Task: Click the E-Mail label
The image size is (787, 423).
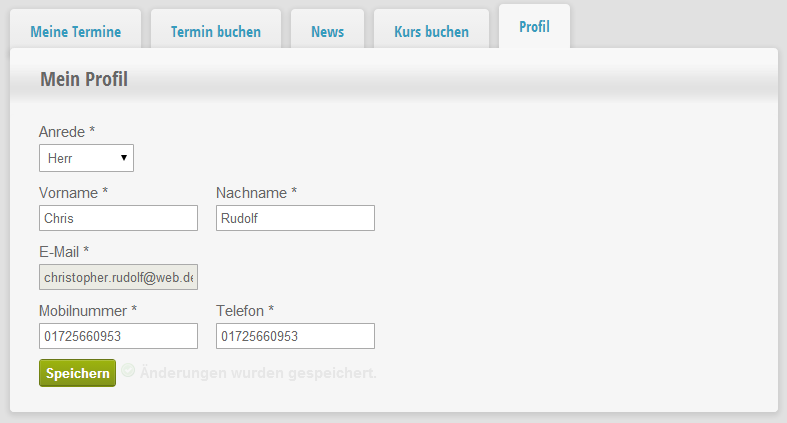Action: pos(64,252)
